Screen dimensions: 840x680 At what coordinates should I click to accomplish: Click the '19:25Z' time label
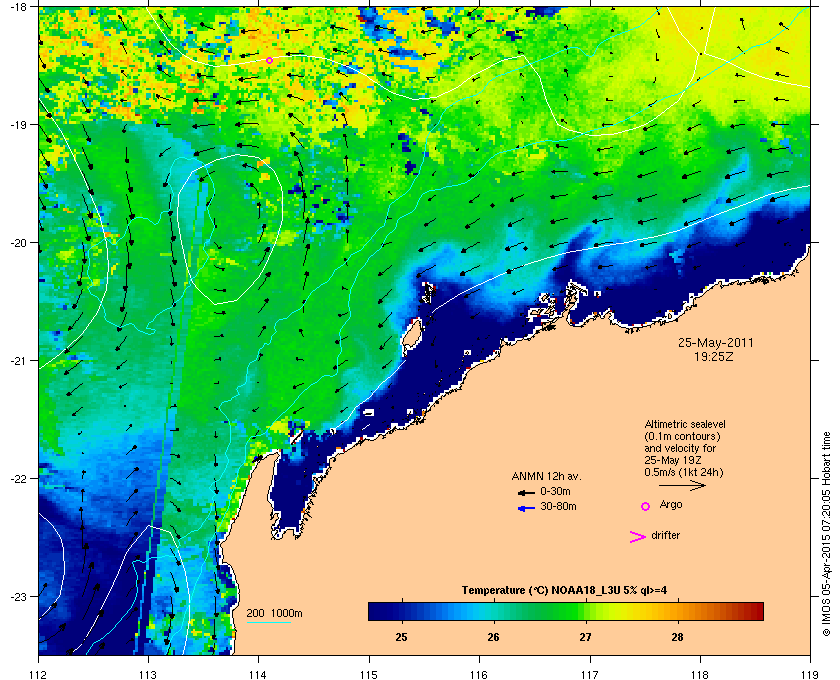(x=714, y=356)
